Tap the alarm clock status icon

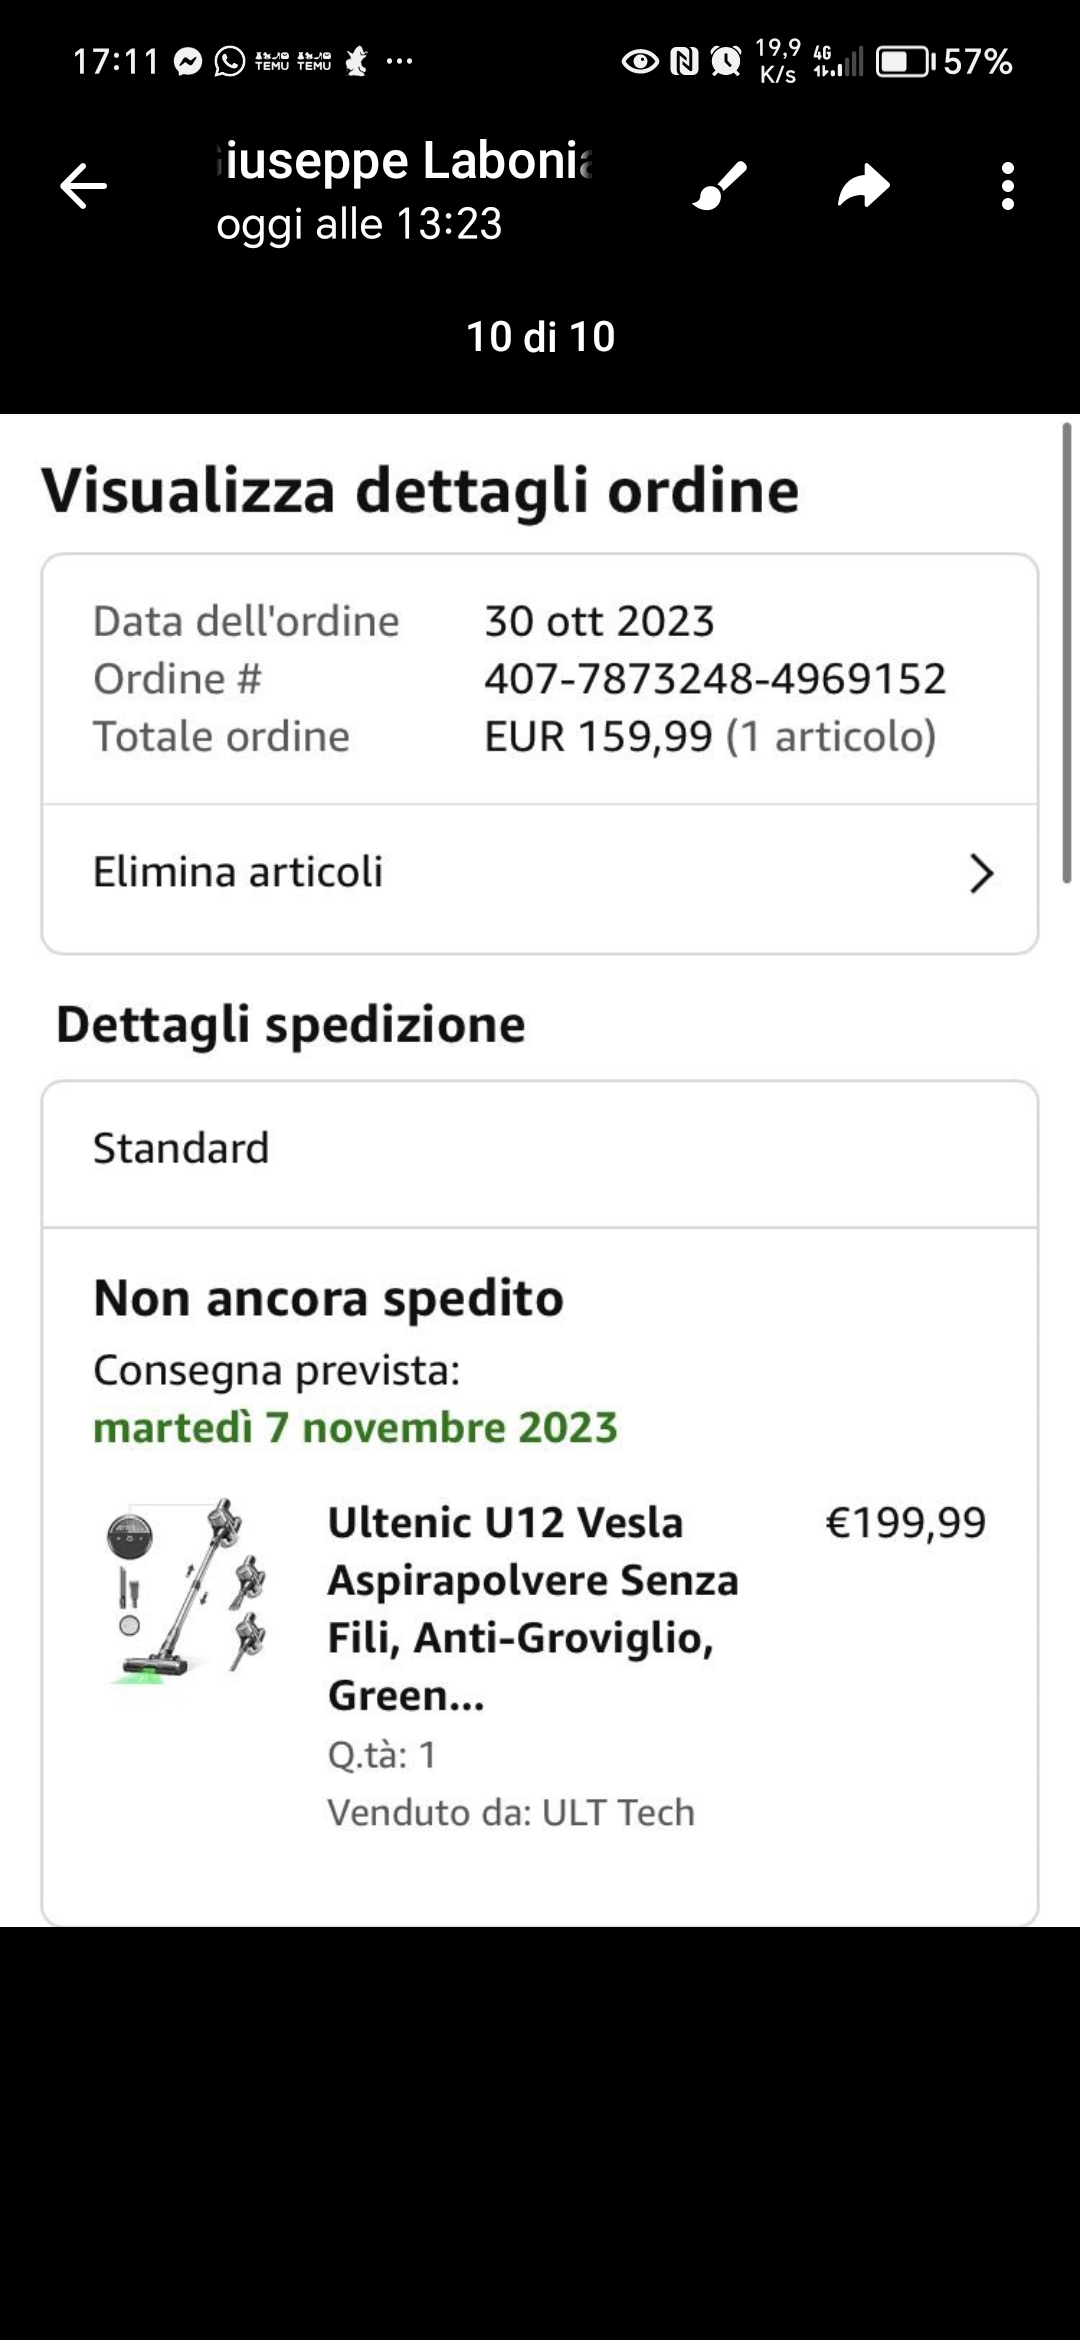[726, 62]
